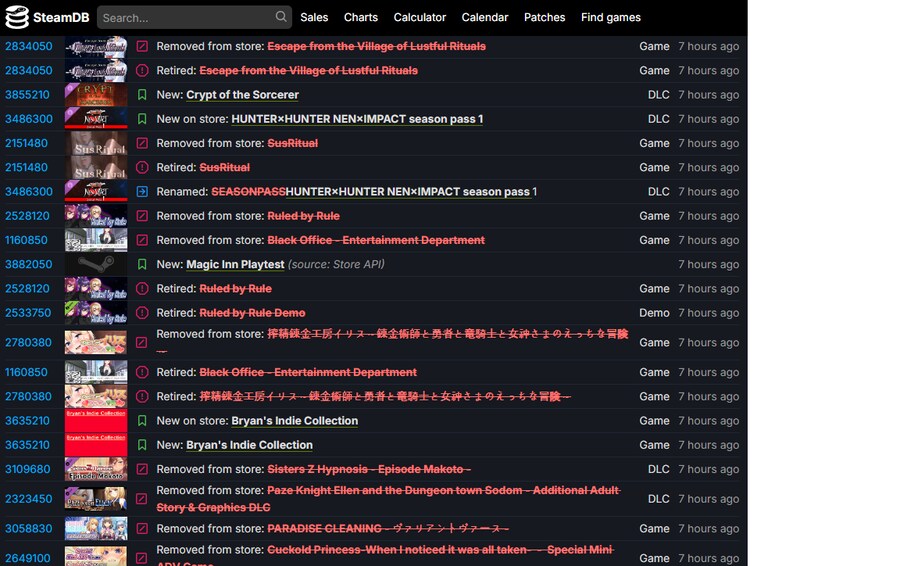The width and height of the screenshot is (900, 566).
Task: Click the "(source: Store API)" note text
Action: point(336,264)
